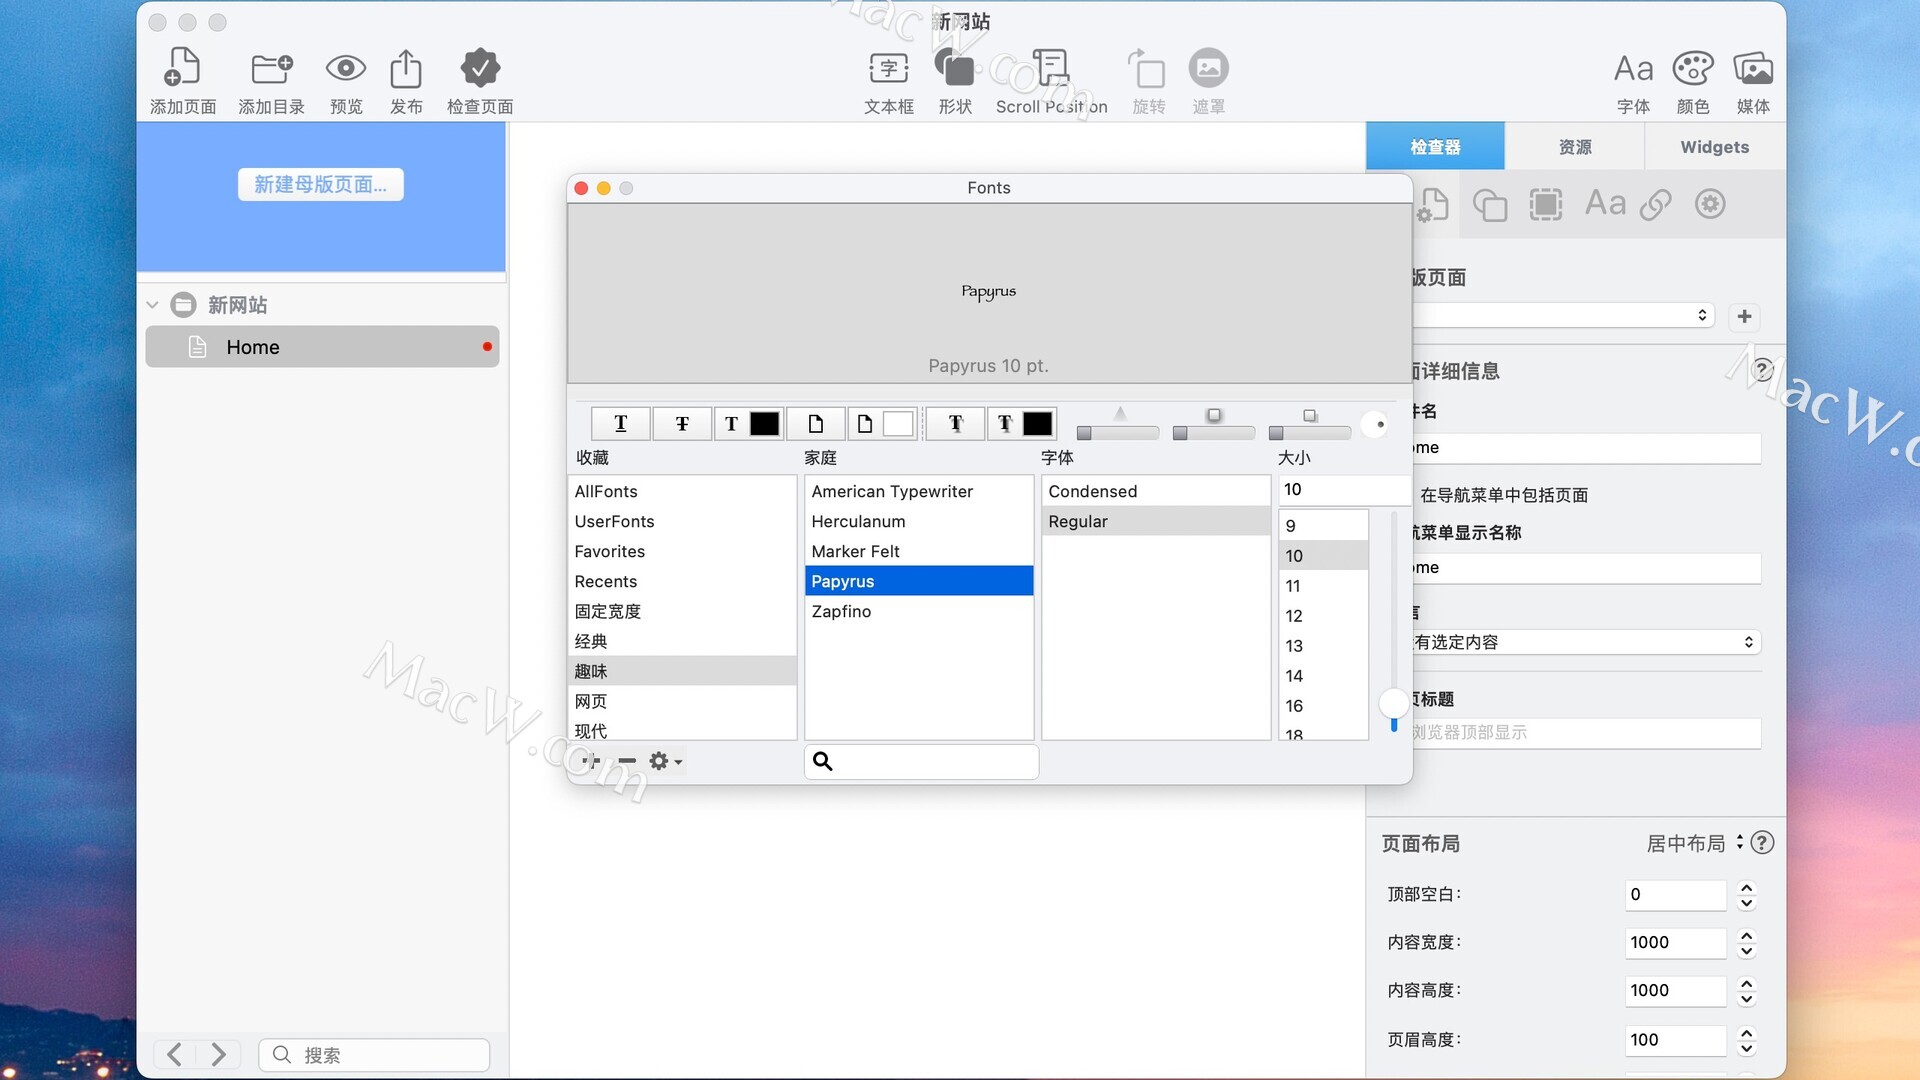Choose the Condensed typeface

1156,491
